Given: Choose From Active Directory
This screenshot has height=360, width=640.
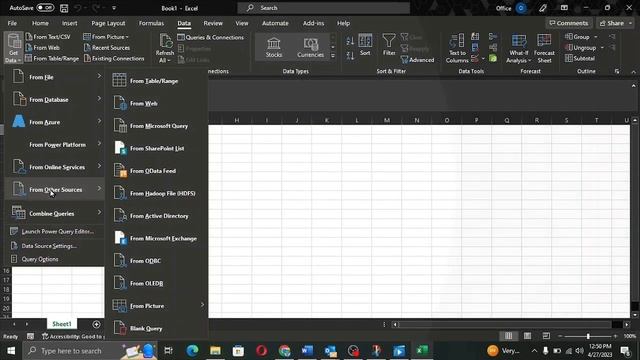Looking at the screenshot, I should pyautogui.click(x=157, y=216).
